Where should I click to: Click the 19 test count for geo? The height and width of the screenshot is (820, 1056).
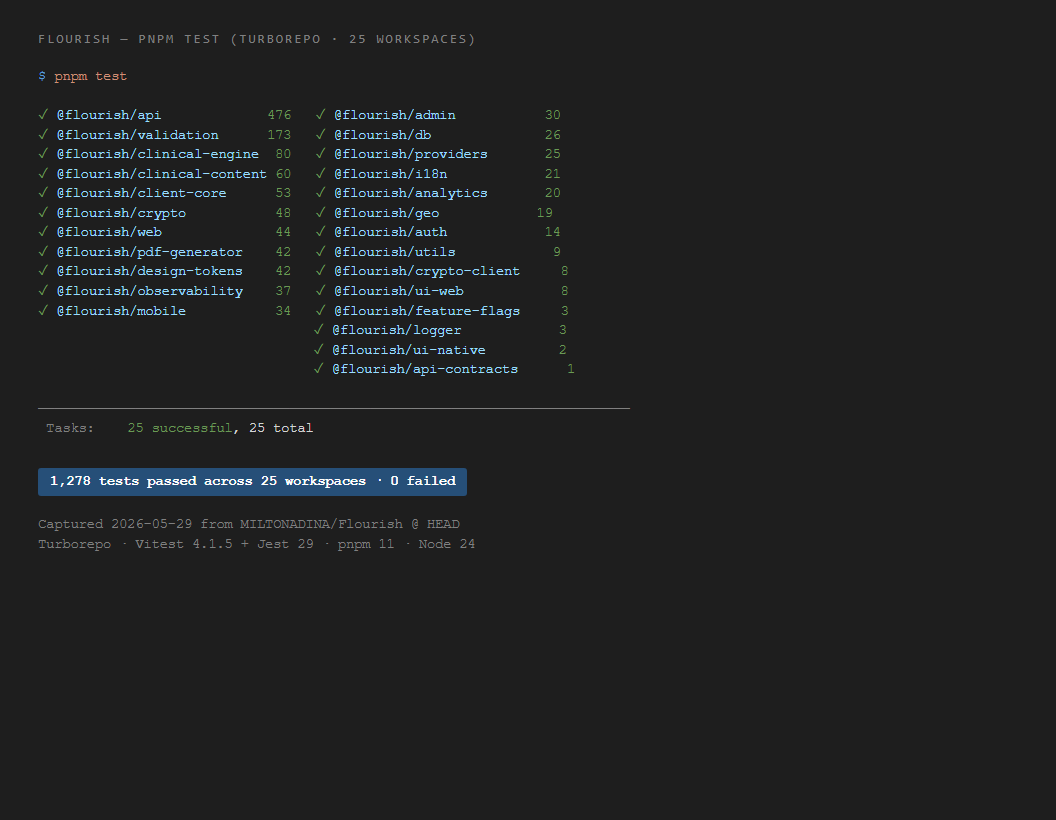[545, 213]
